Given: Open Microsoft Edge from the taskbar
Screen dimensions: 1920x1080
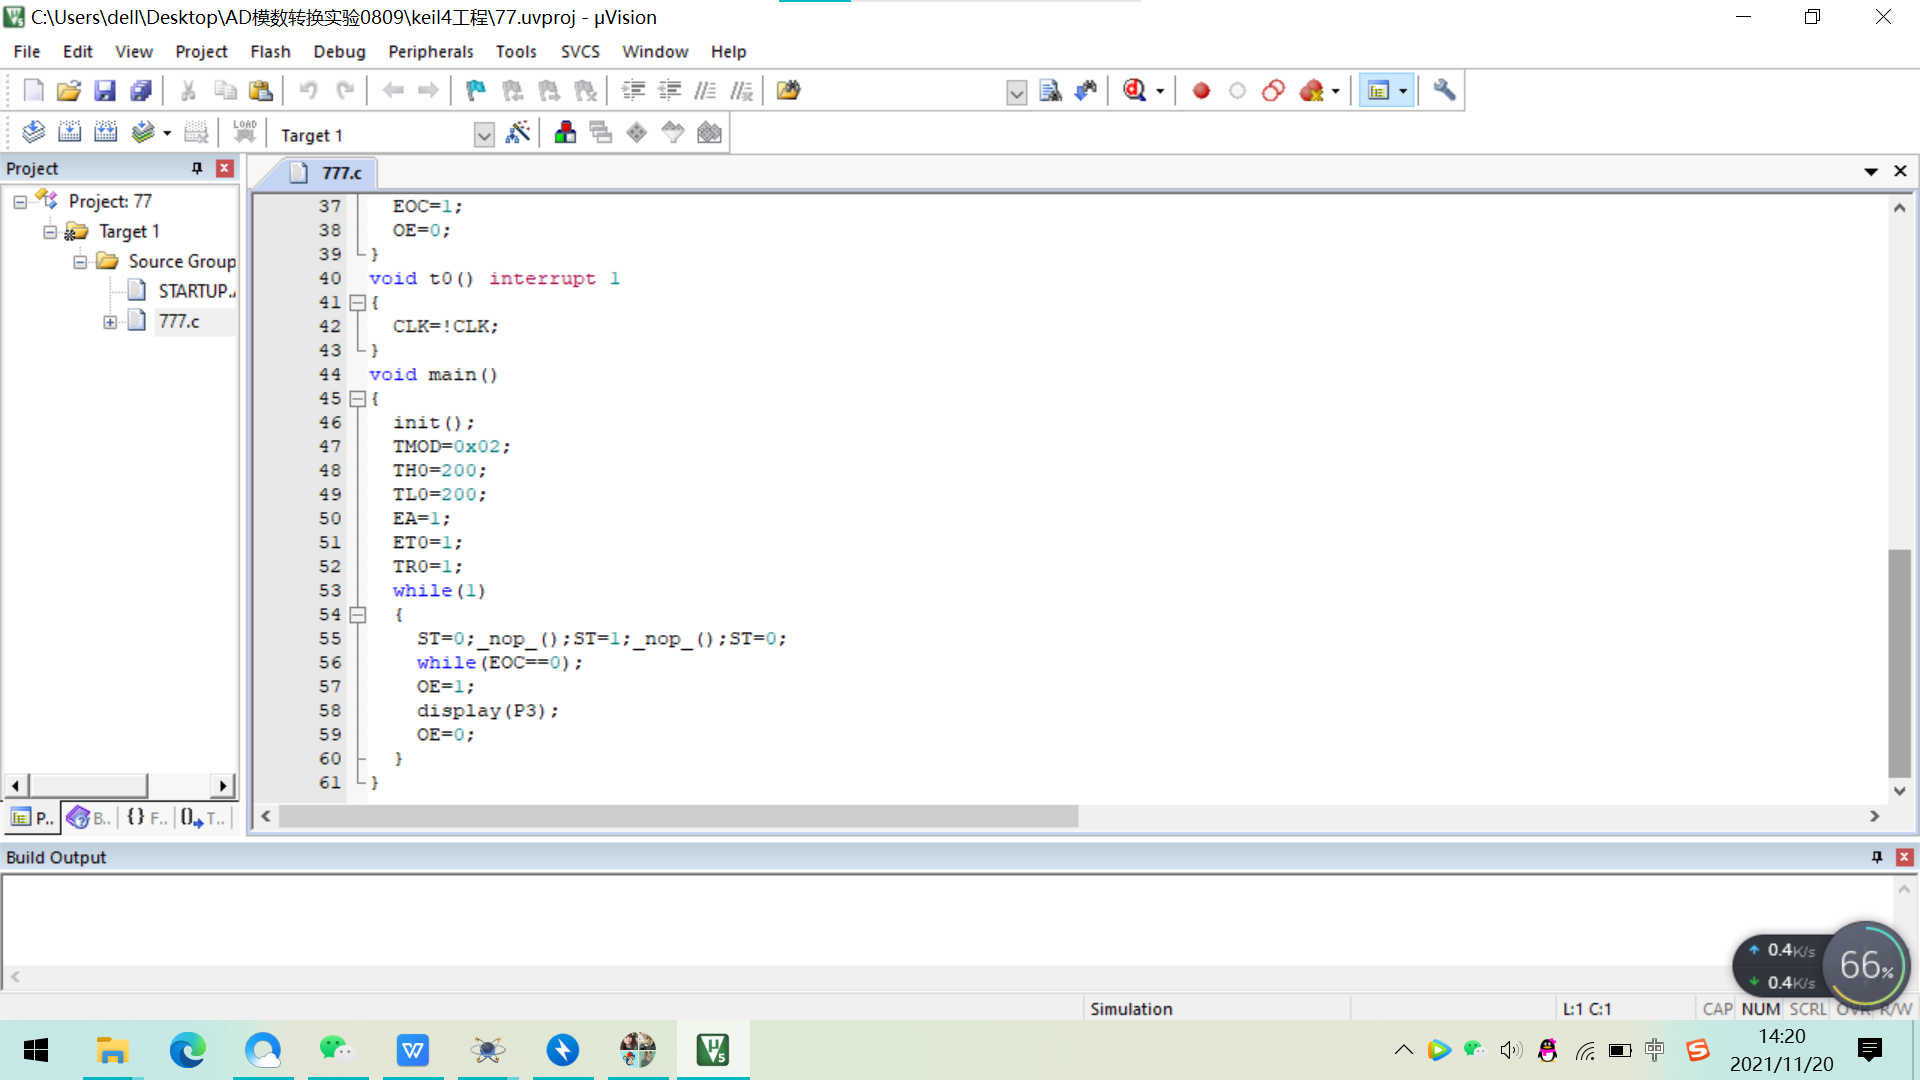Looking at the screenshot, I should click(187, 1050).
